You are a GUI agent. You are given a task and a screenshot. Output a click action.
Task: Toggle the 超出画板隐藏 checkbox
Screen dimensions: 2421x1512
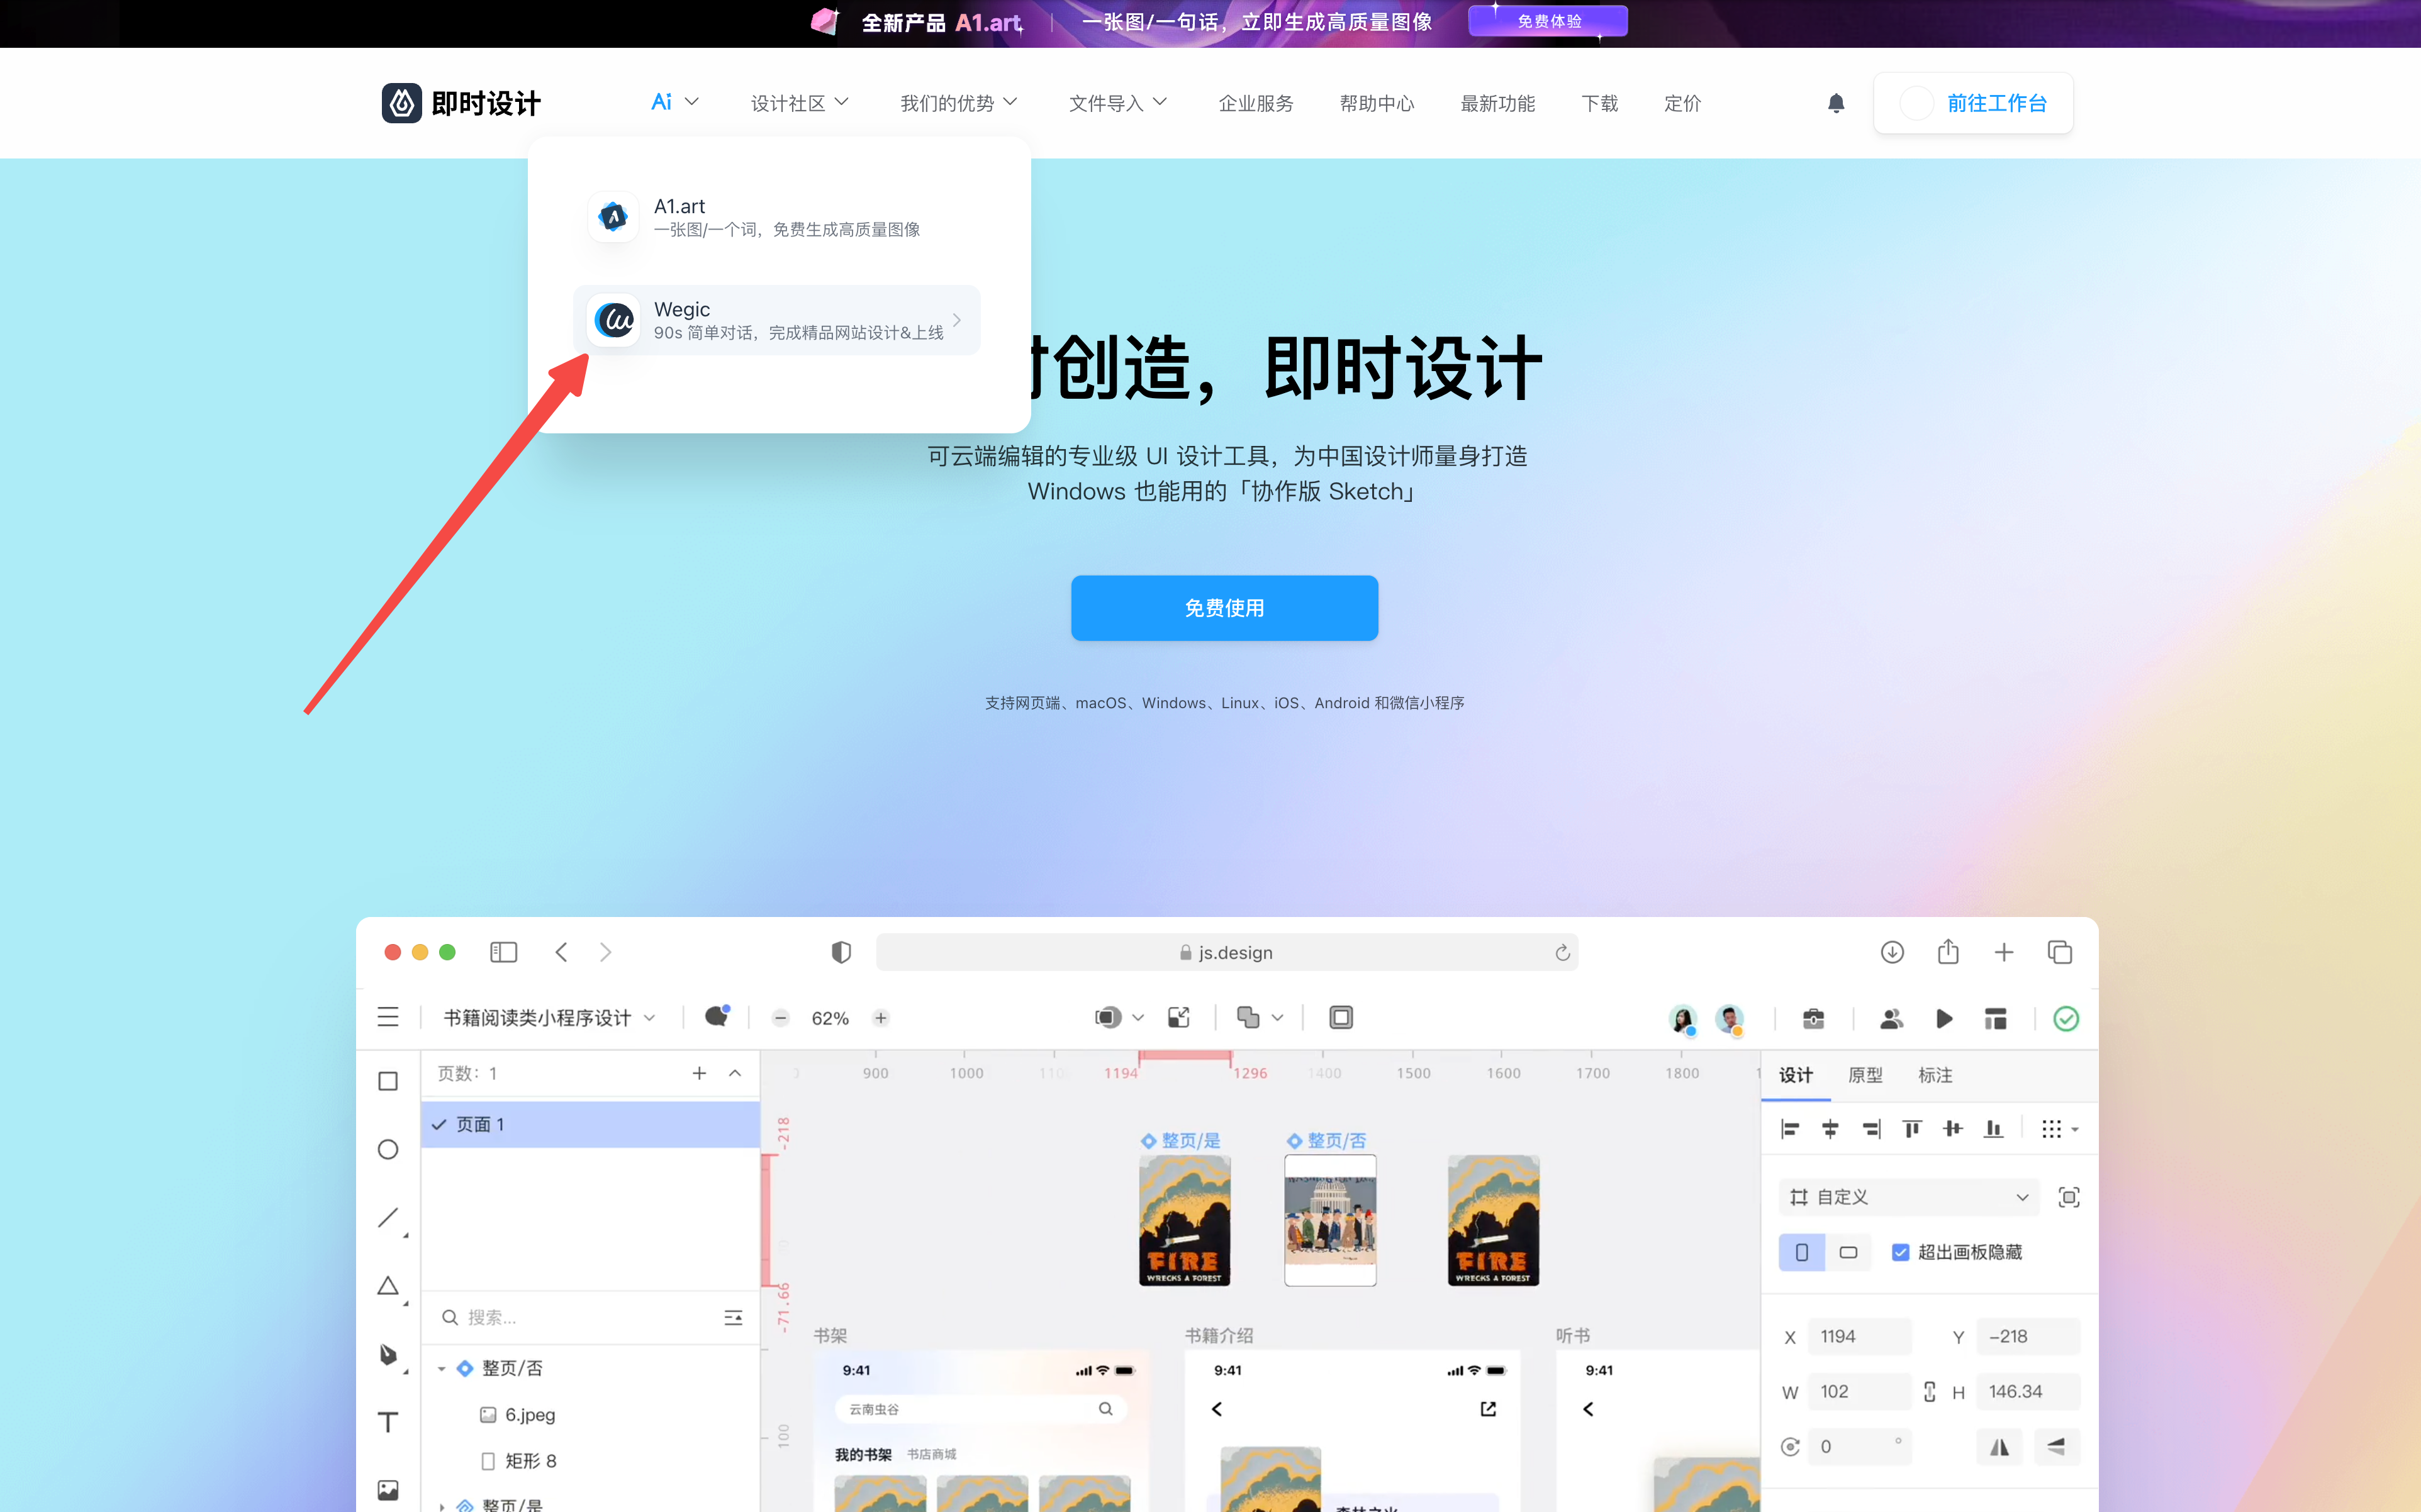1900,1252
